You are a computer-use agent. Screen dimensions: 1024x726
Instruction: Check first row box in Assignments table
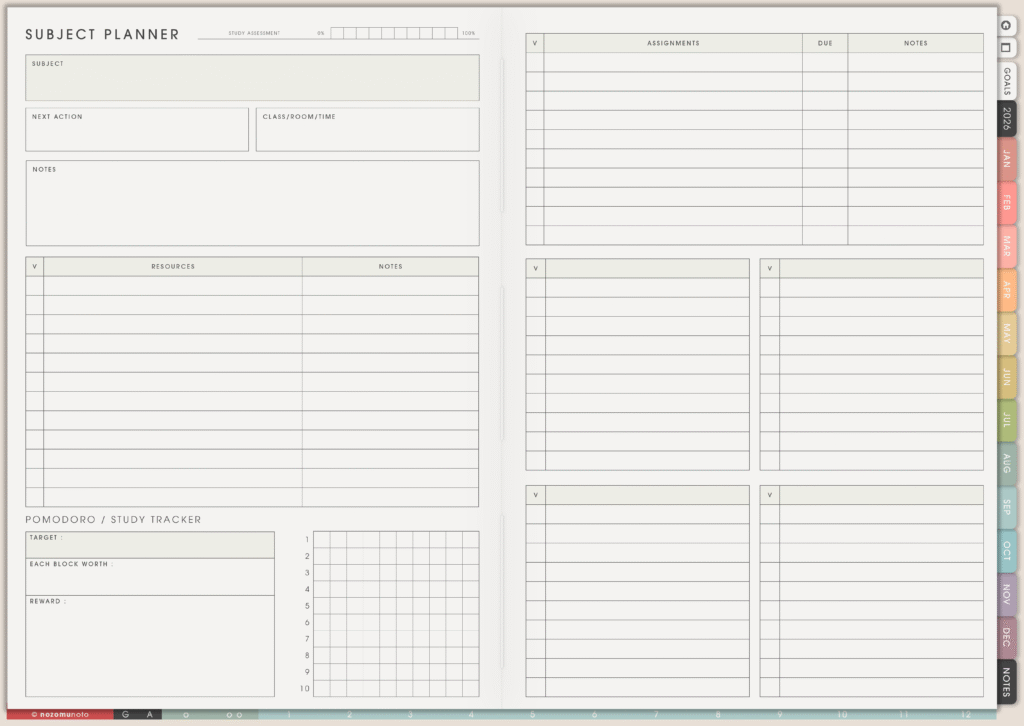pos(535,62)
